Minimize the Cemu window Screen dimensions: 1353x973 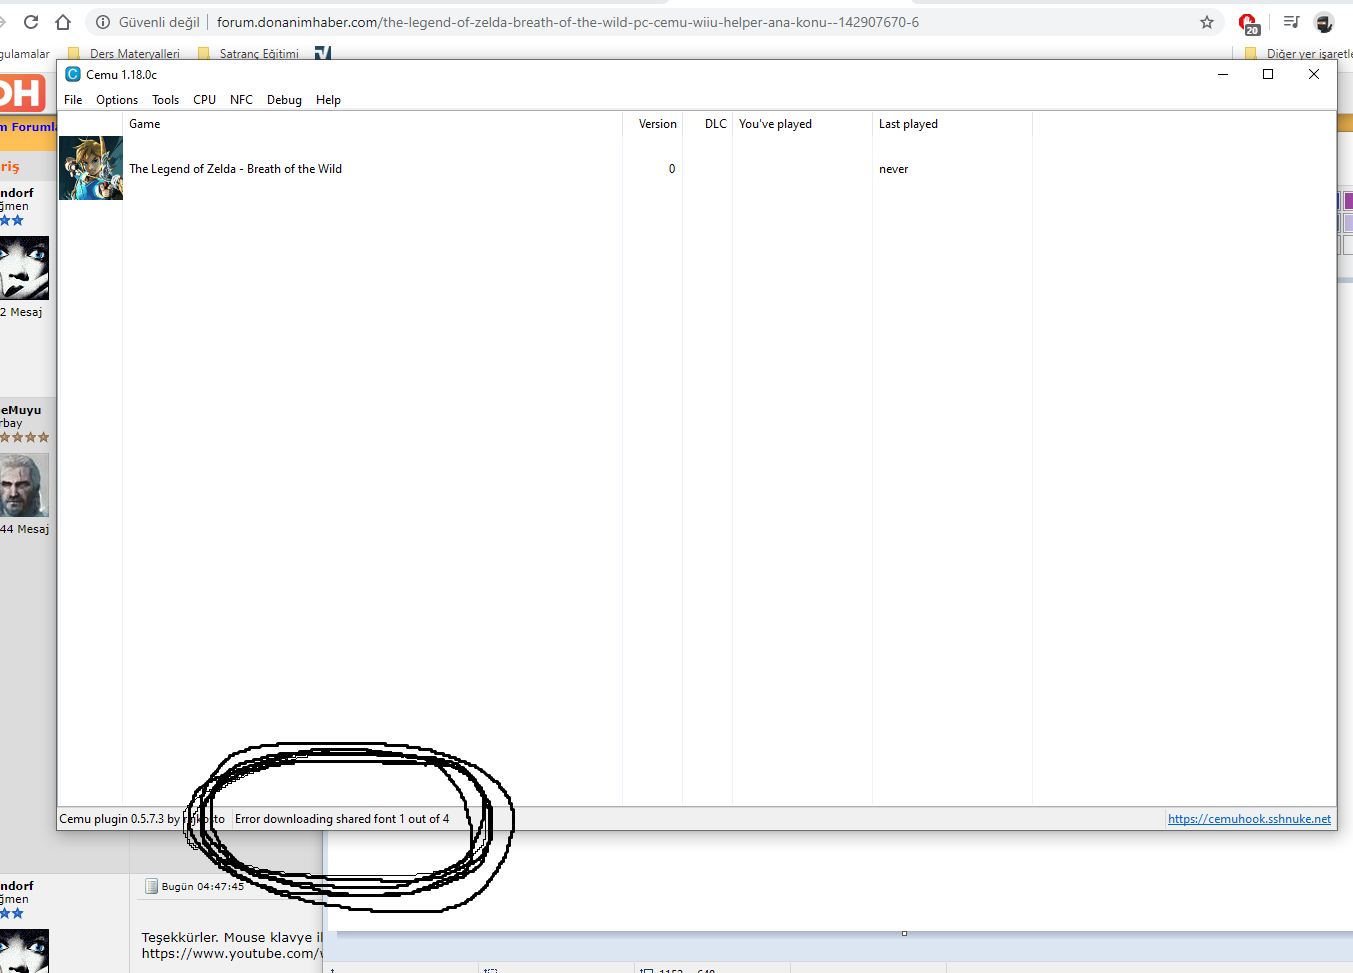[x=1222, y=74]
